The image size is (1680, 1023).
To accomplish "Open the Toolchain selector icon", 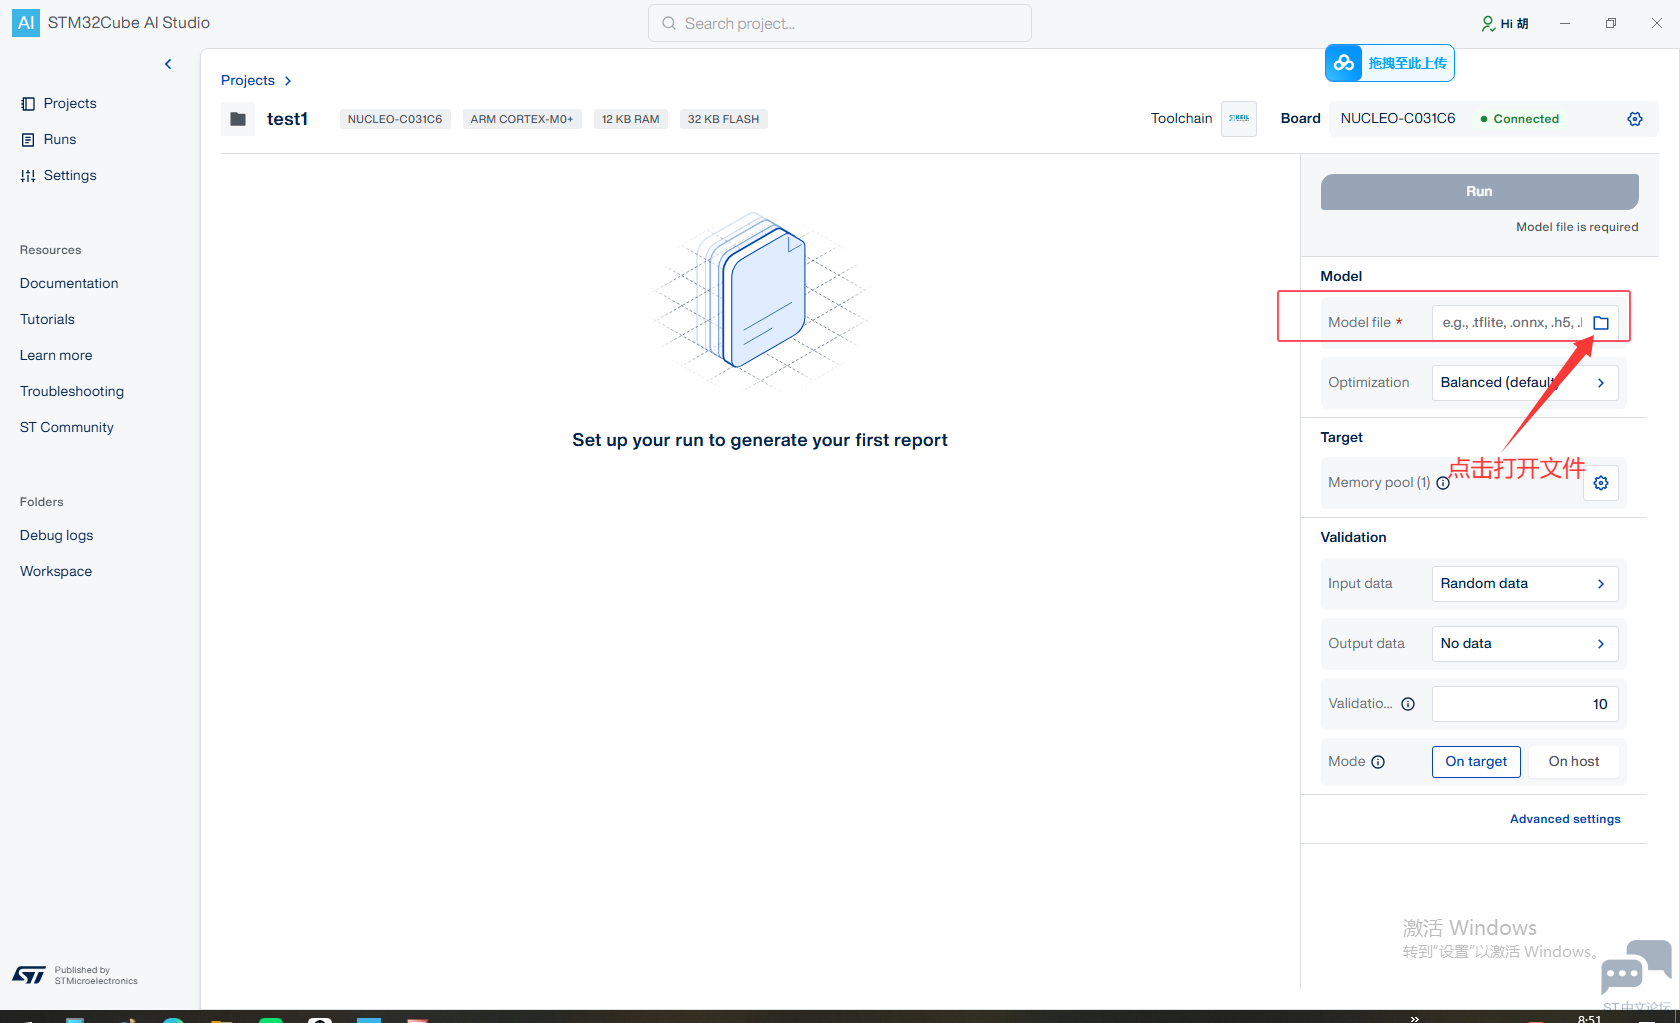I will coord(1239,119).
